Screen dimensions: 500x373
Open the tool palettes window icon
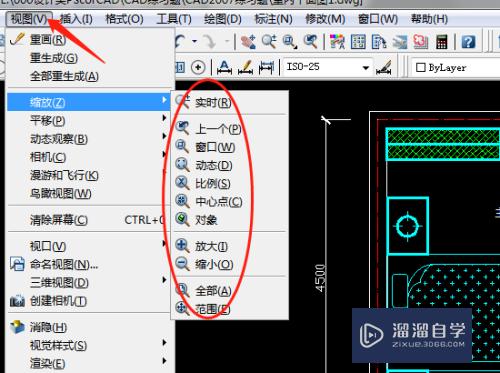coord(379,42)
